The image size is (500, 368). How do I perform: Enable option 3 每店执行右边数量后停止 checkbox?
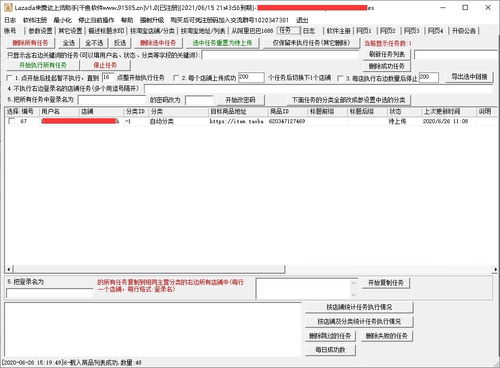point(340,78)
